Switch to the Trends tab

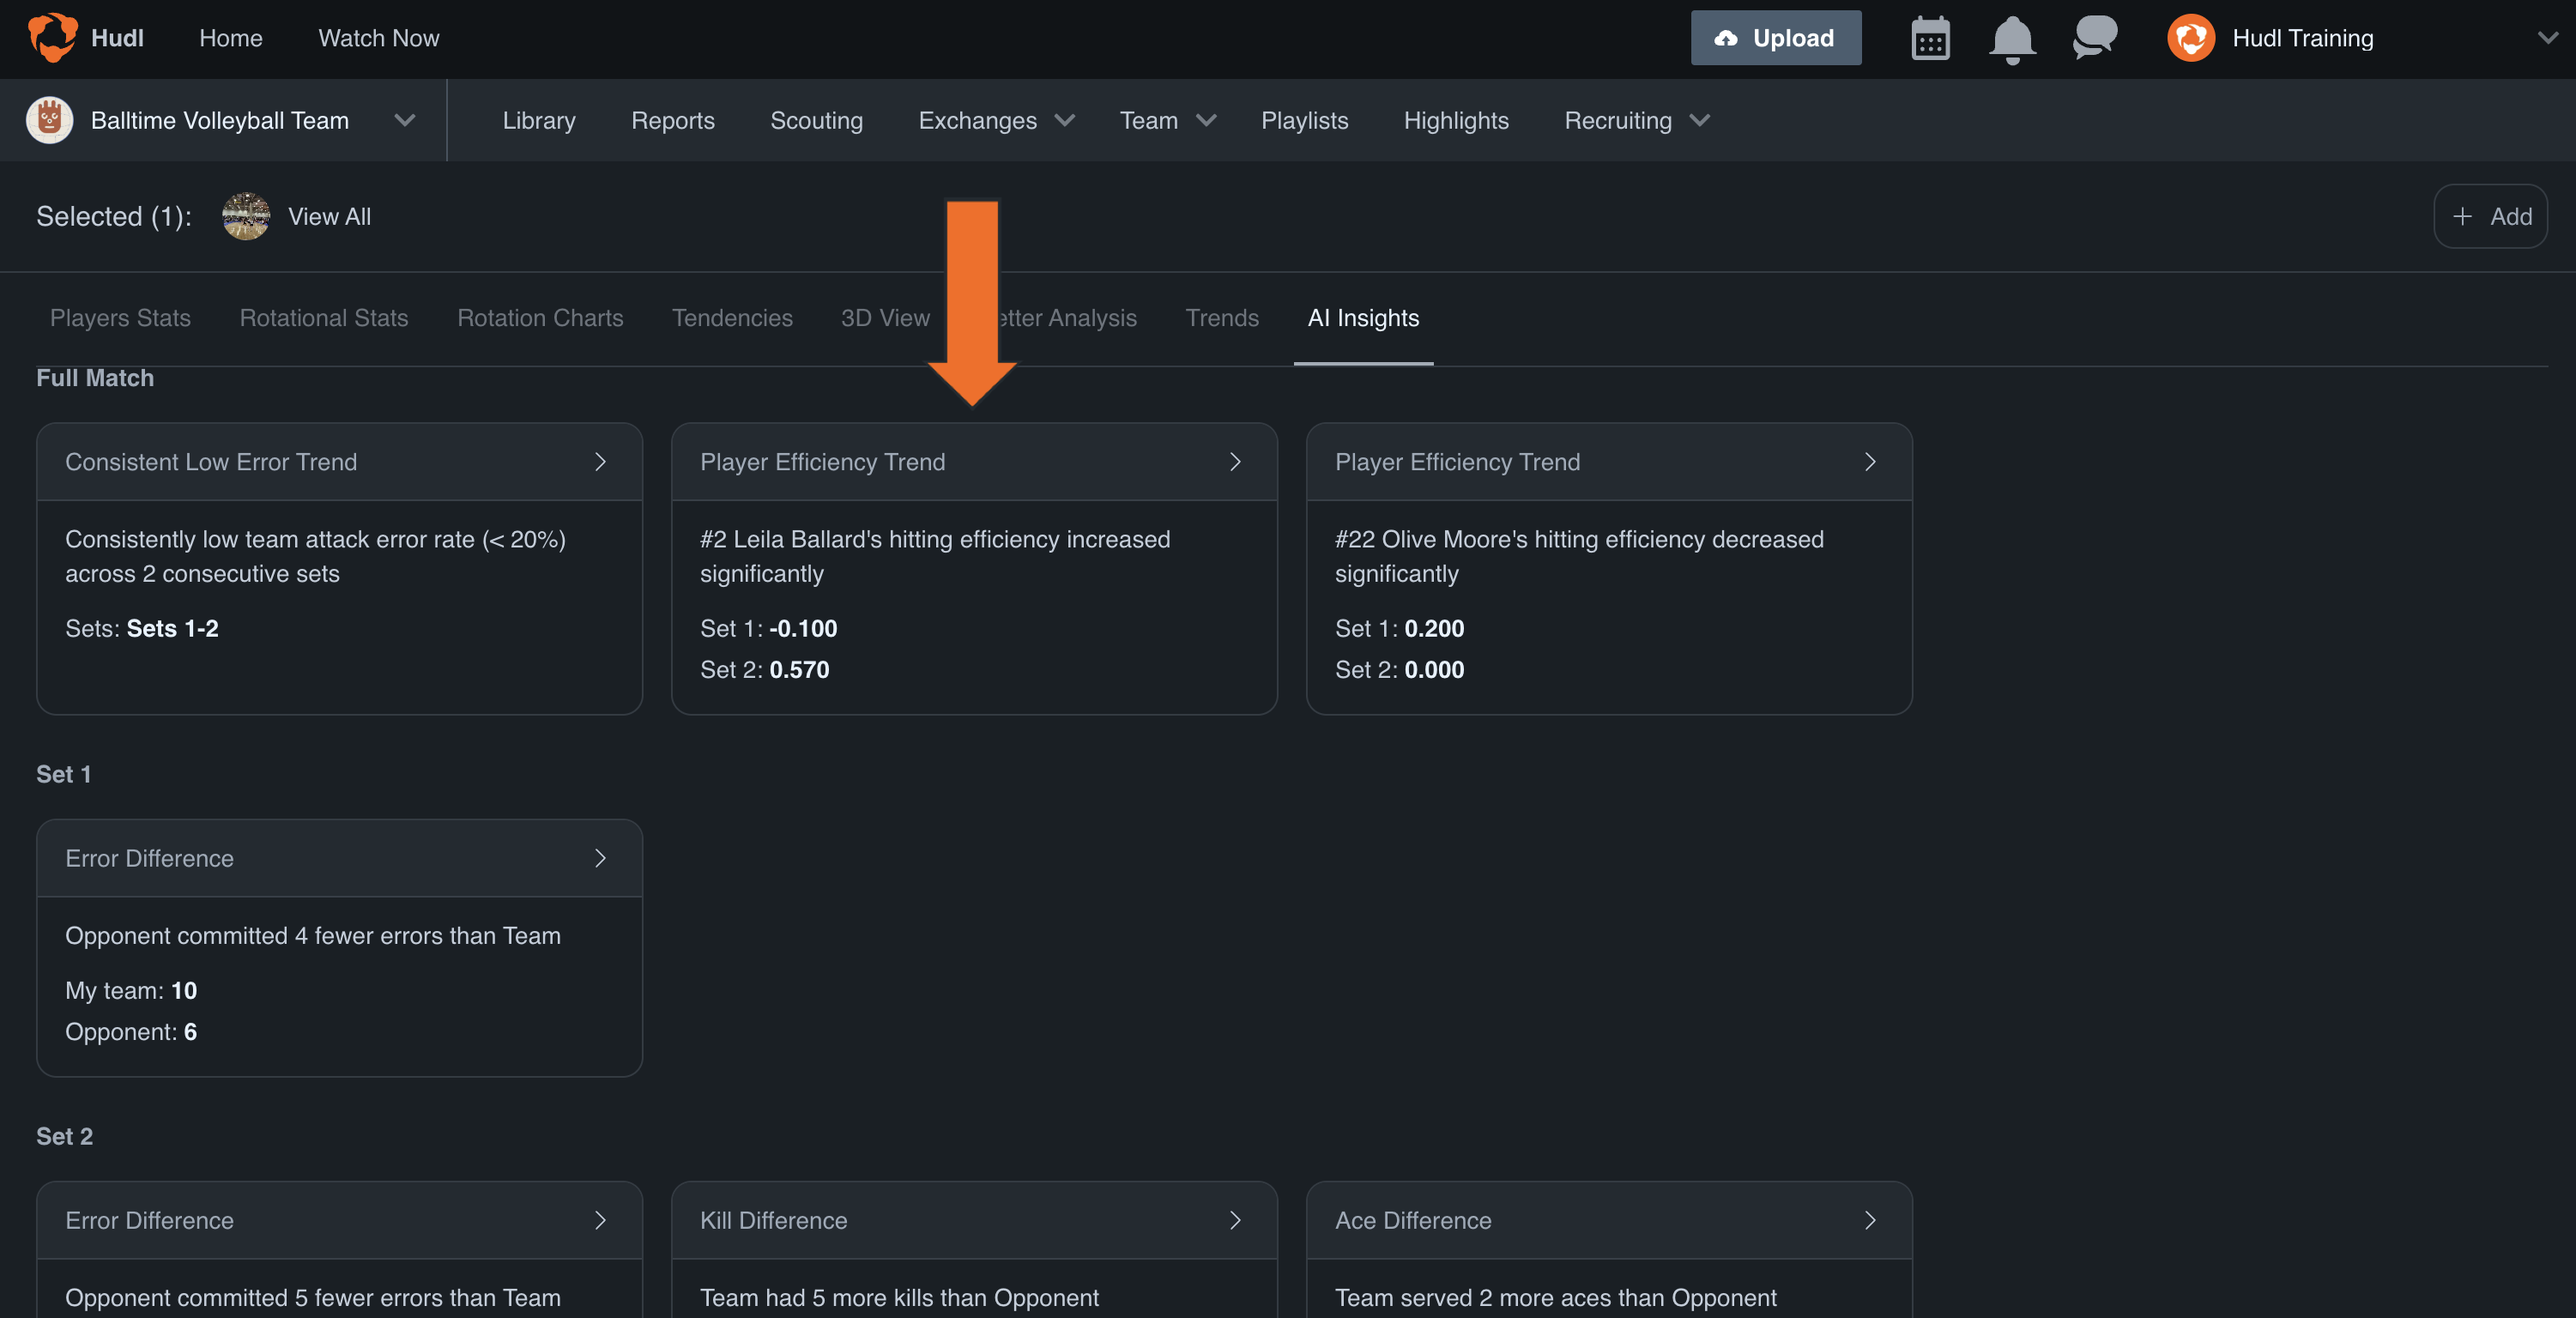tap(1222, 318)
